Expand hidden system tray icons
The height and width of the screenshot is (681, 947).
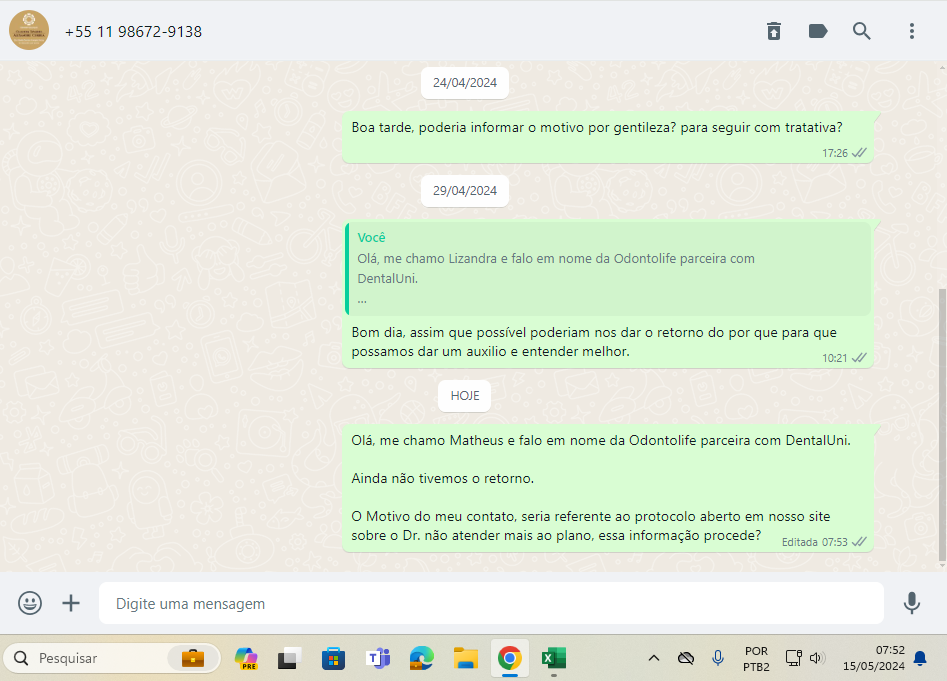coord(654,658)
